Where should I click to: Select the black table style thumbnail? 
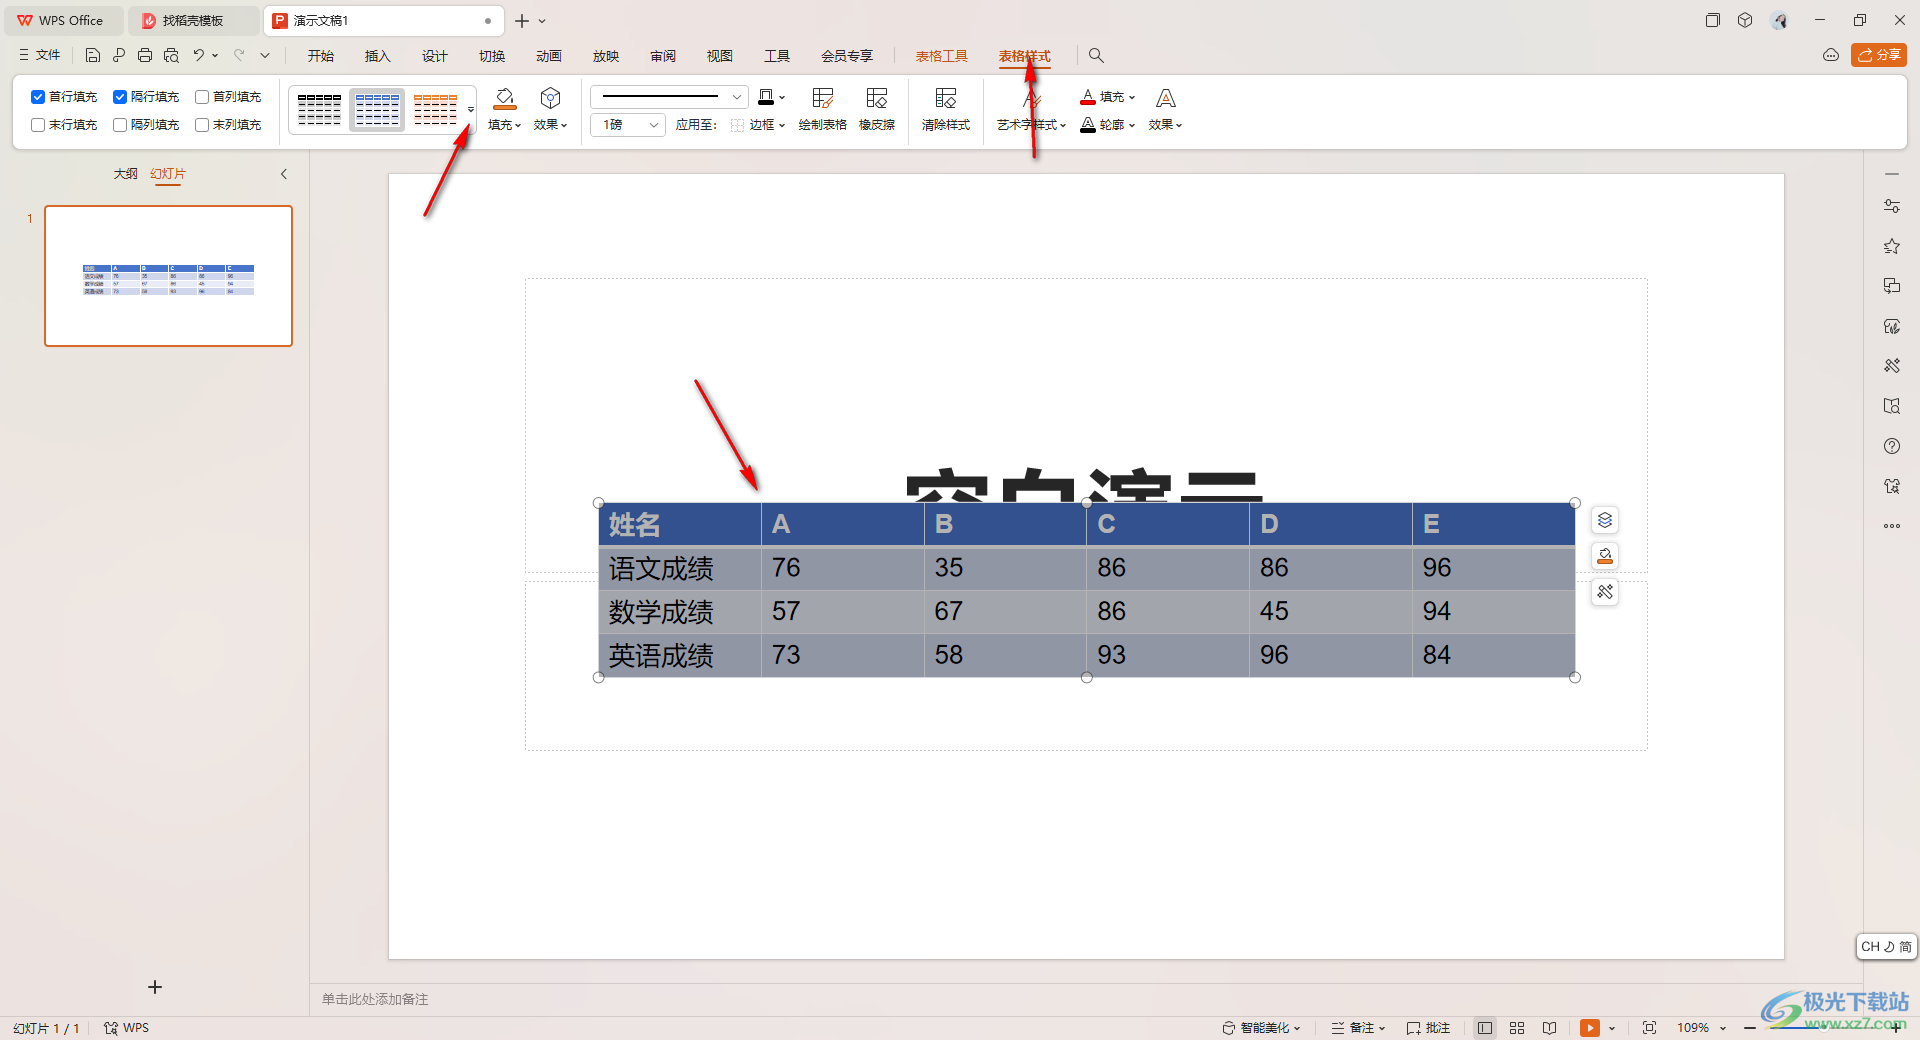click(319, 110)
